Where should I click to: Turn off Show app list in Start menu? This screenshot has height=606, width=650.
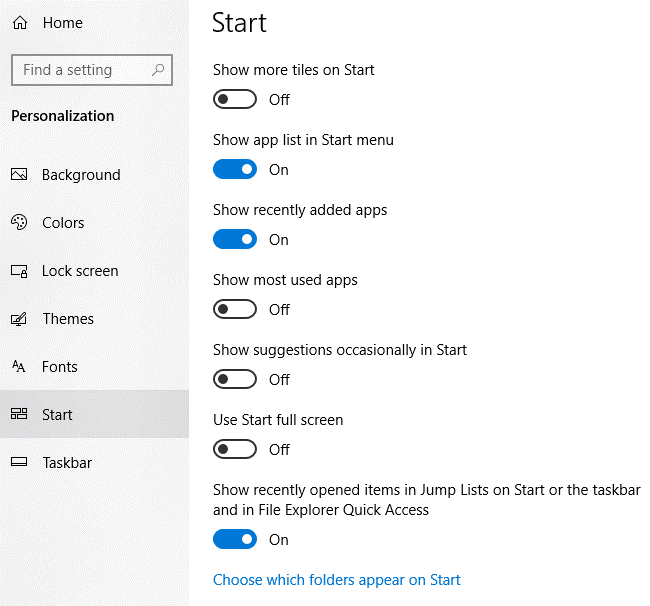tap(235, 170)
